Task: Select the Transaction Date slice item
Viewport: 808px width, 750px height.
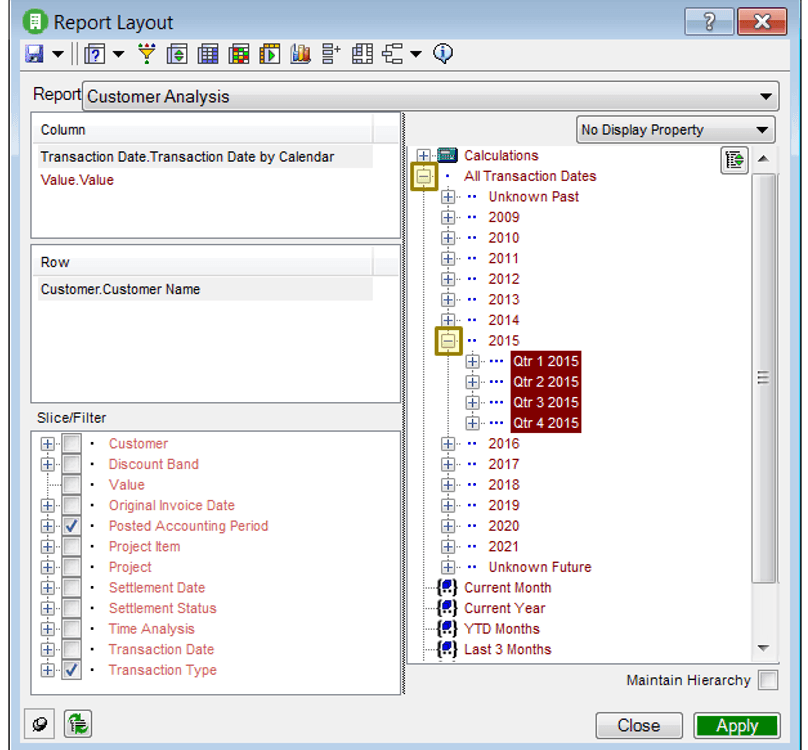Action: click(161, 649)
